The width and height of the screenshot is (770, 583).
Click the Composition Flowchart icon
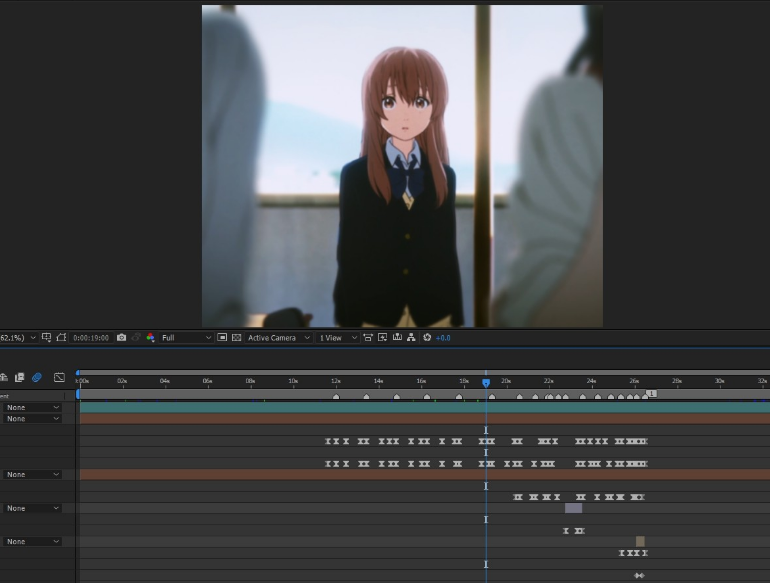tap(410, 338)
